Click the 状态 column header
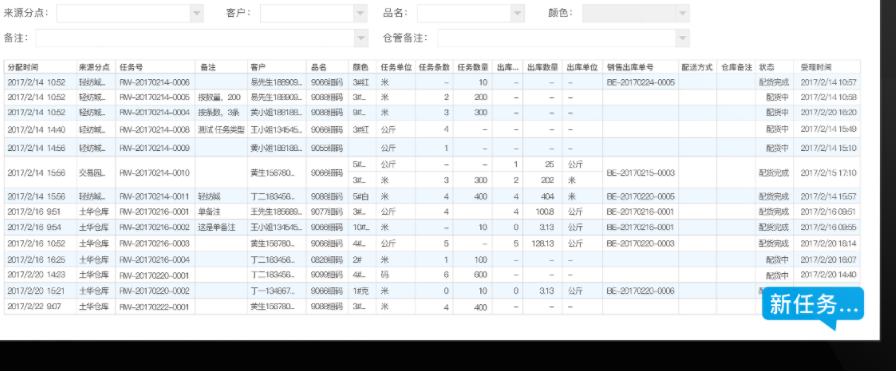Image resolution: width=896 pixels, height=371 pixels. coord(774,67)
